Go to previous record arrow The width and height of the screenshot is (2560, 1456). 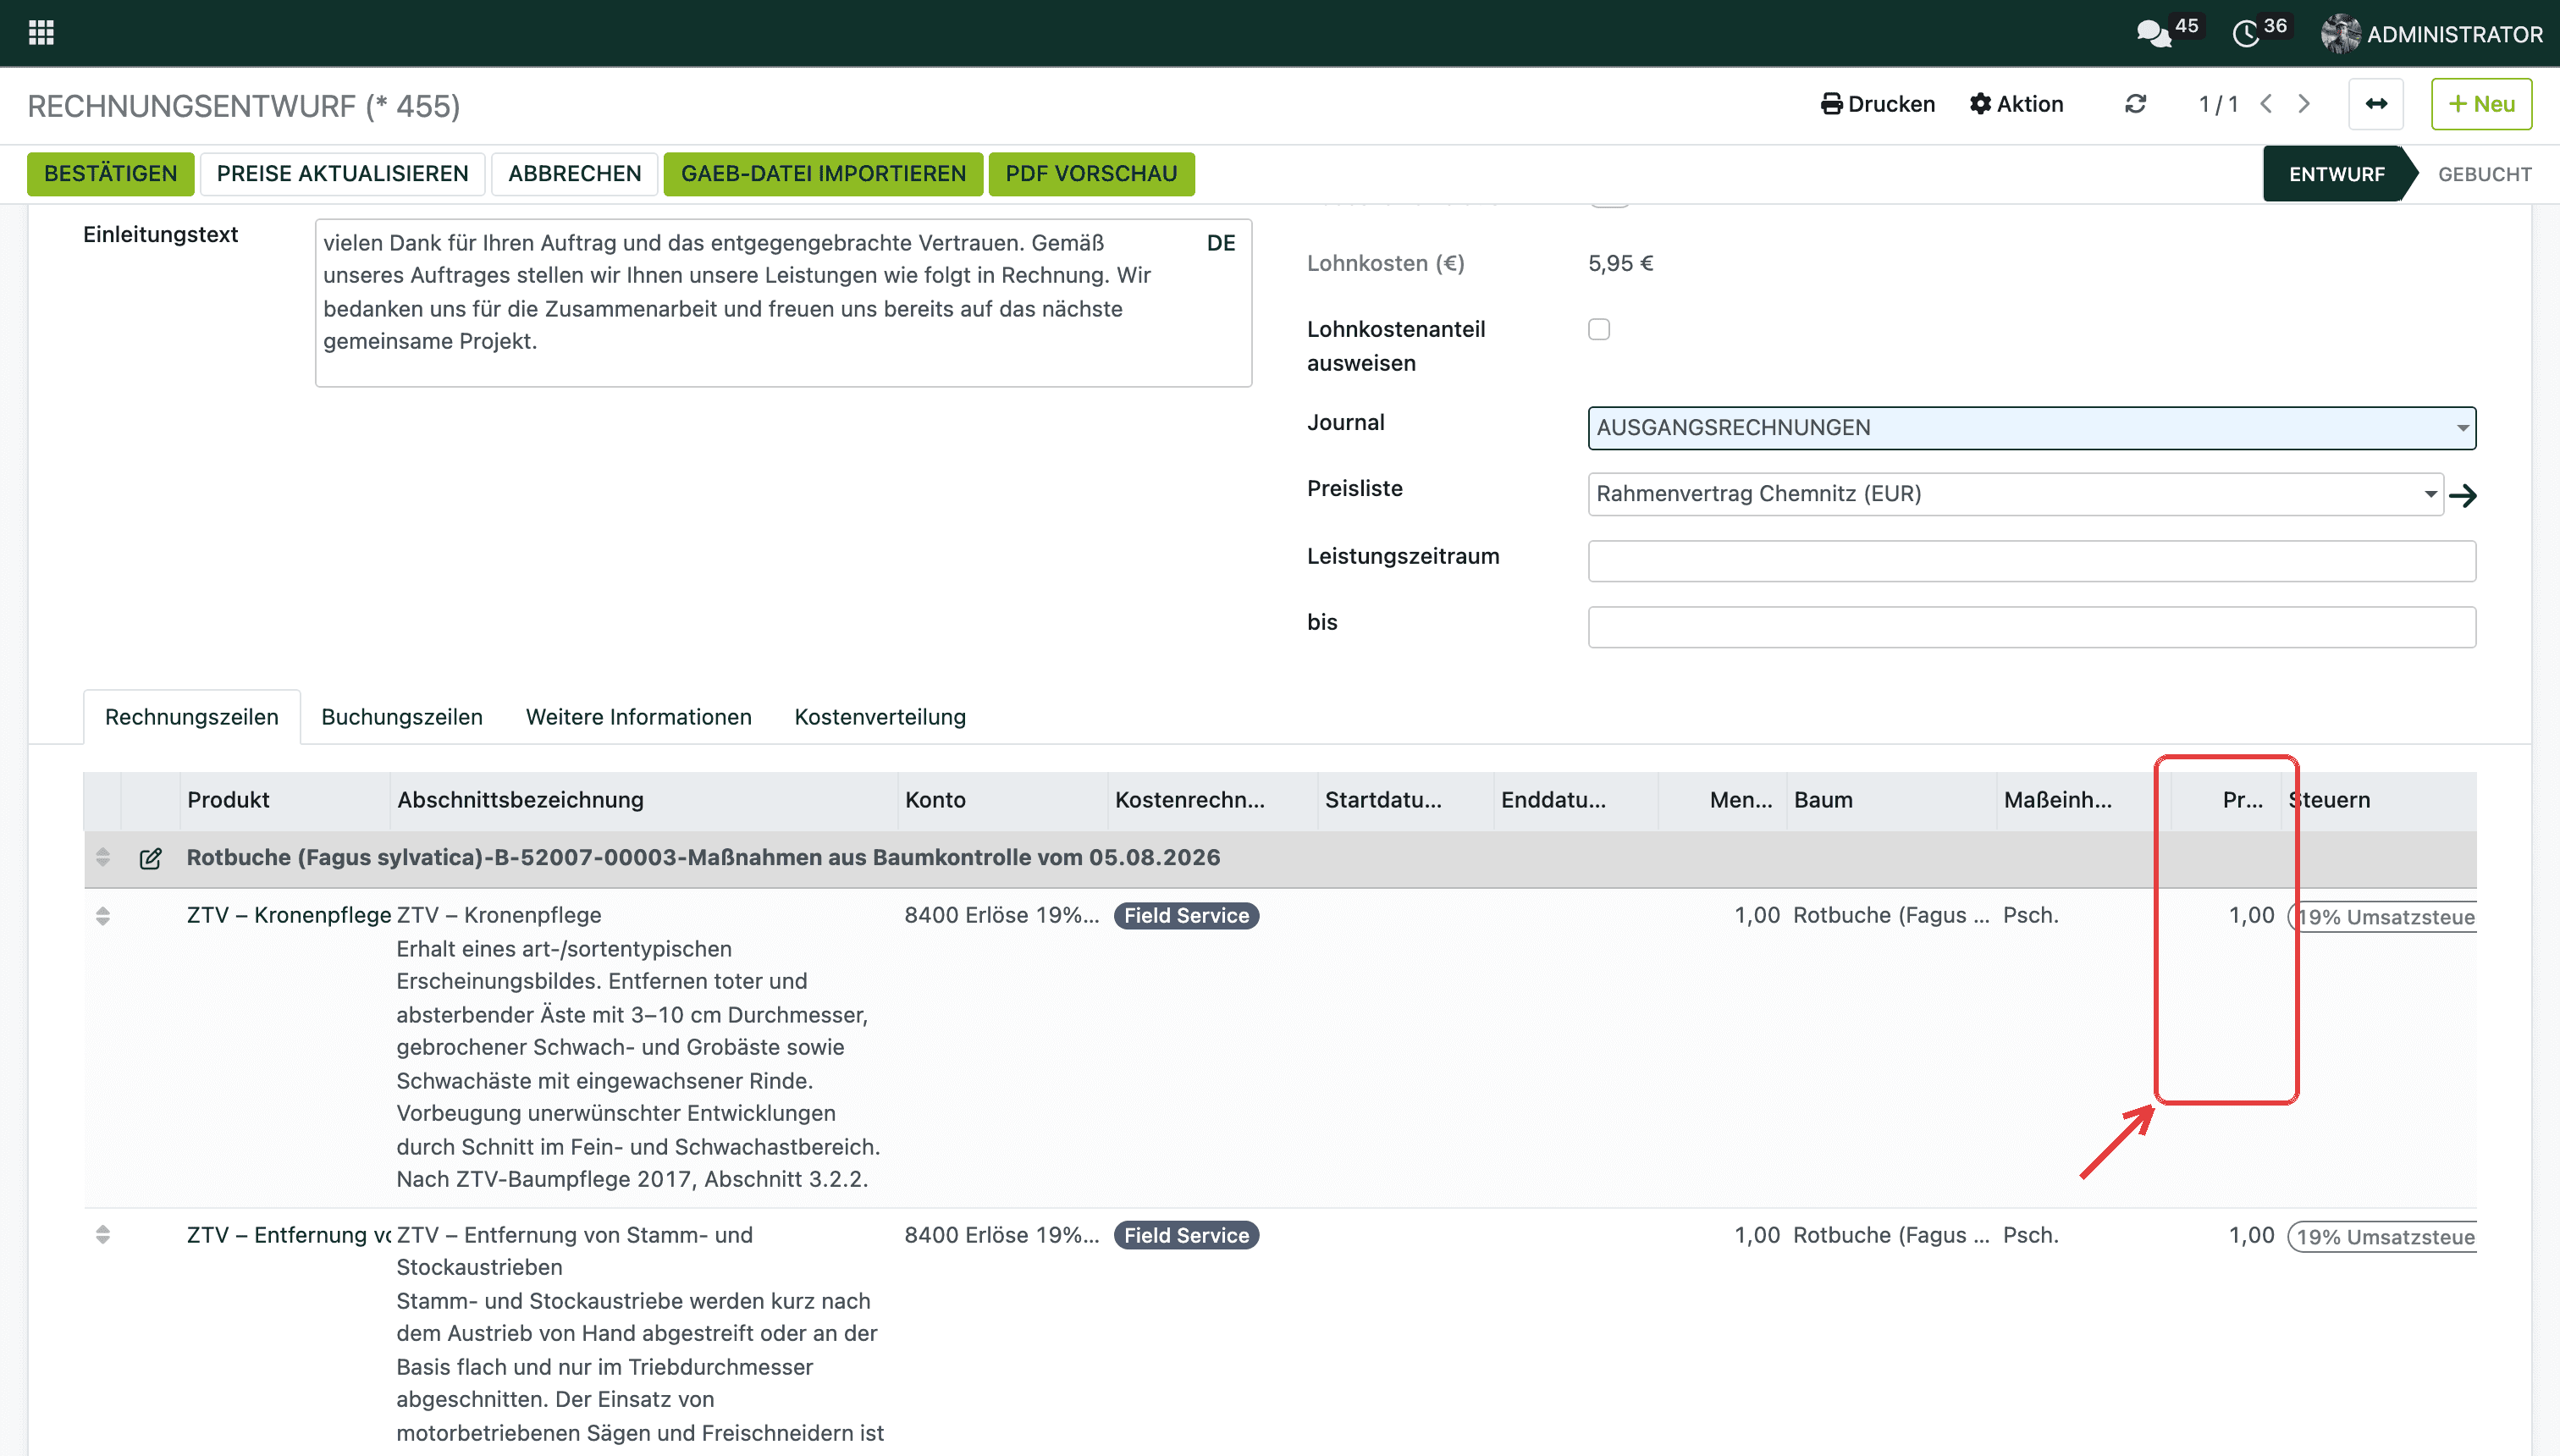click(x=2267, y=104)
